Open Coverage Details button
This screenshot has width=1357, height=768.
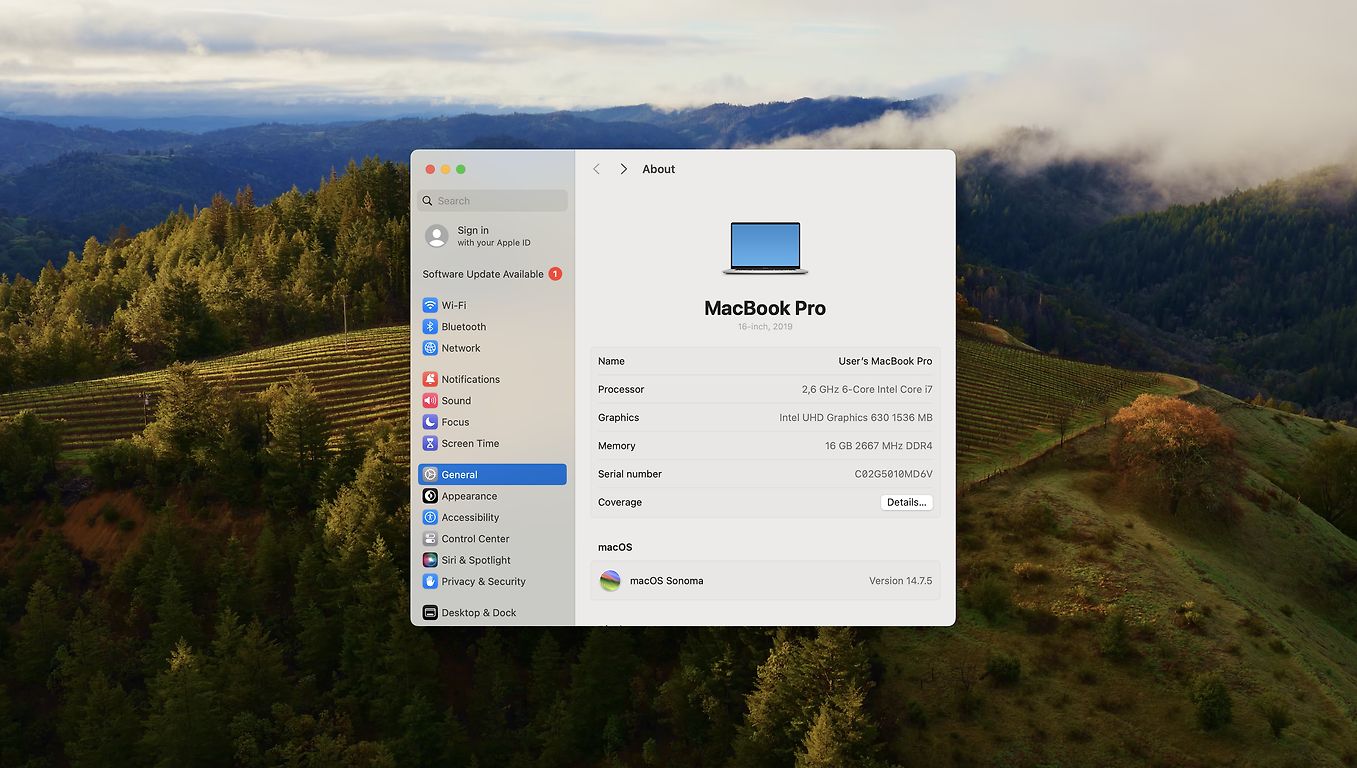pos(907,502)
